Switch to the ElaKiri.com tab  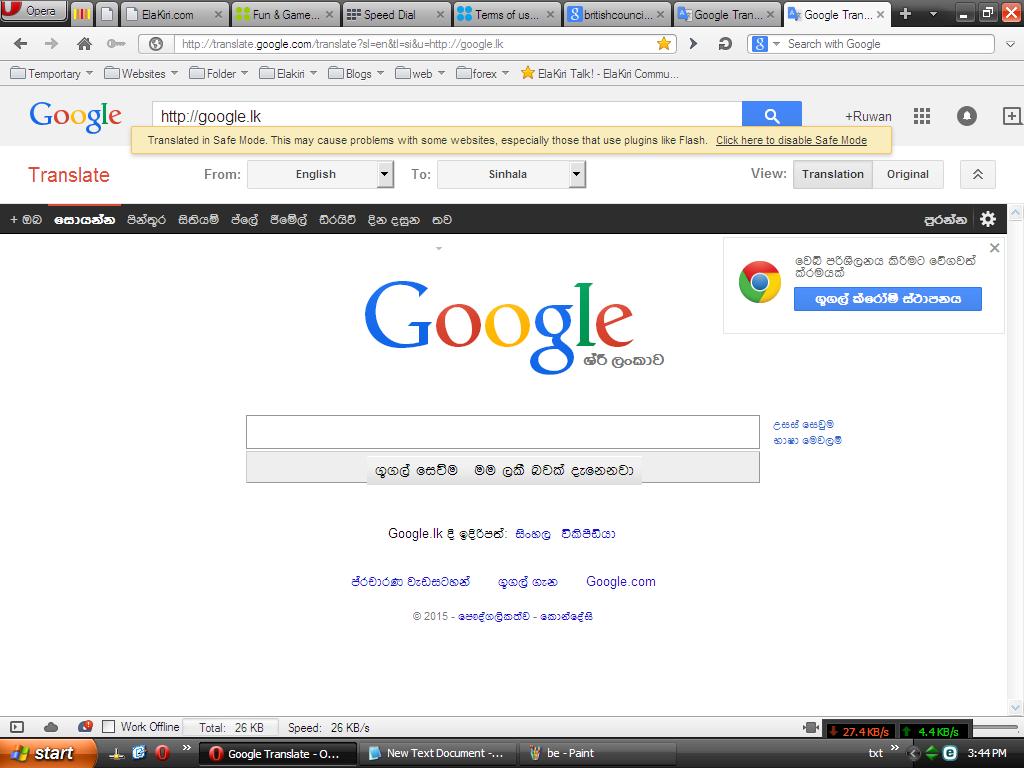pyautogui.click(x=174, y=14)
